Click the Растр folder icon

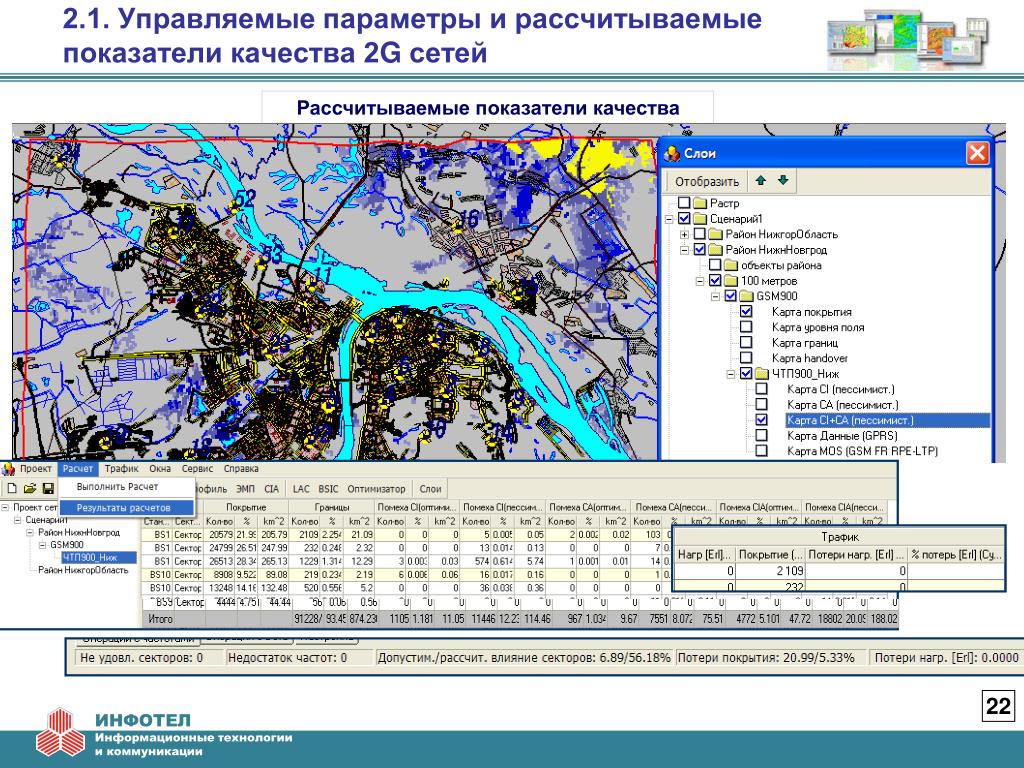coord(700,203)
